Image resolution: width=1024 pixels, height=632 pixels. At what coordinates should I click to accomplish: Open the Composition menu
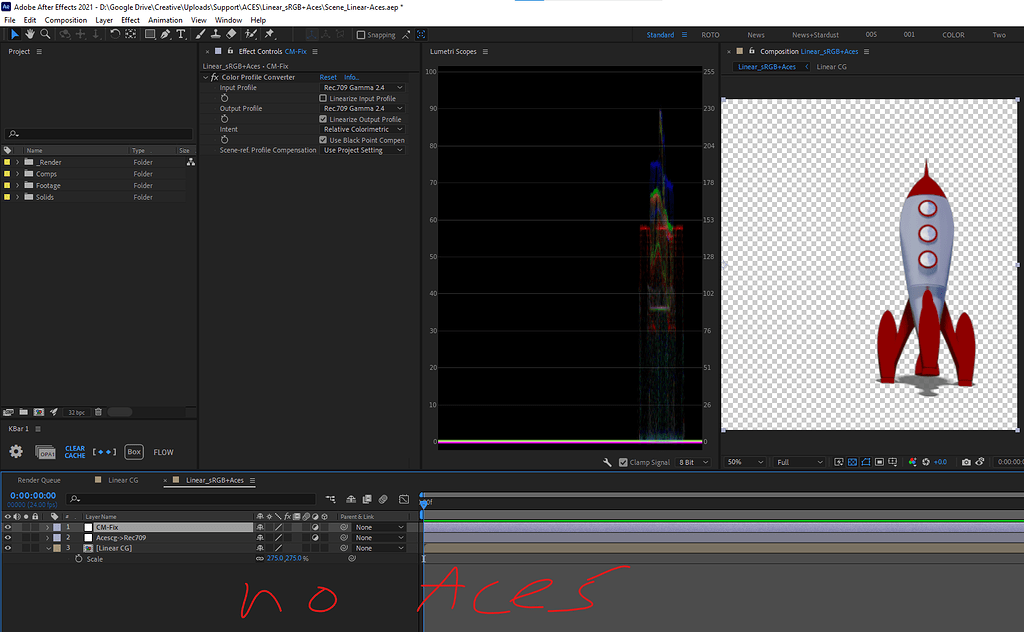[65, 19]
